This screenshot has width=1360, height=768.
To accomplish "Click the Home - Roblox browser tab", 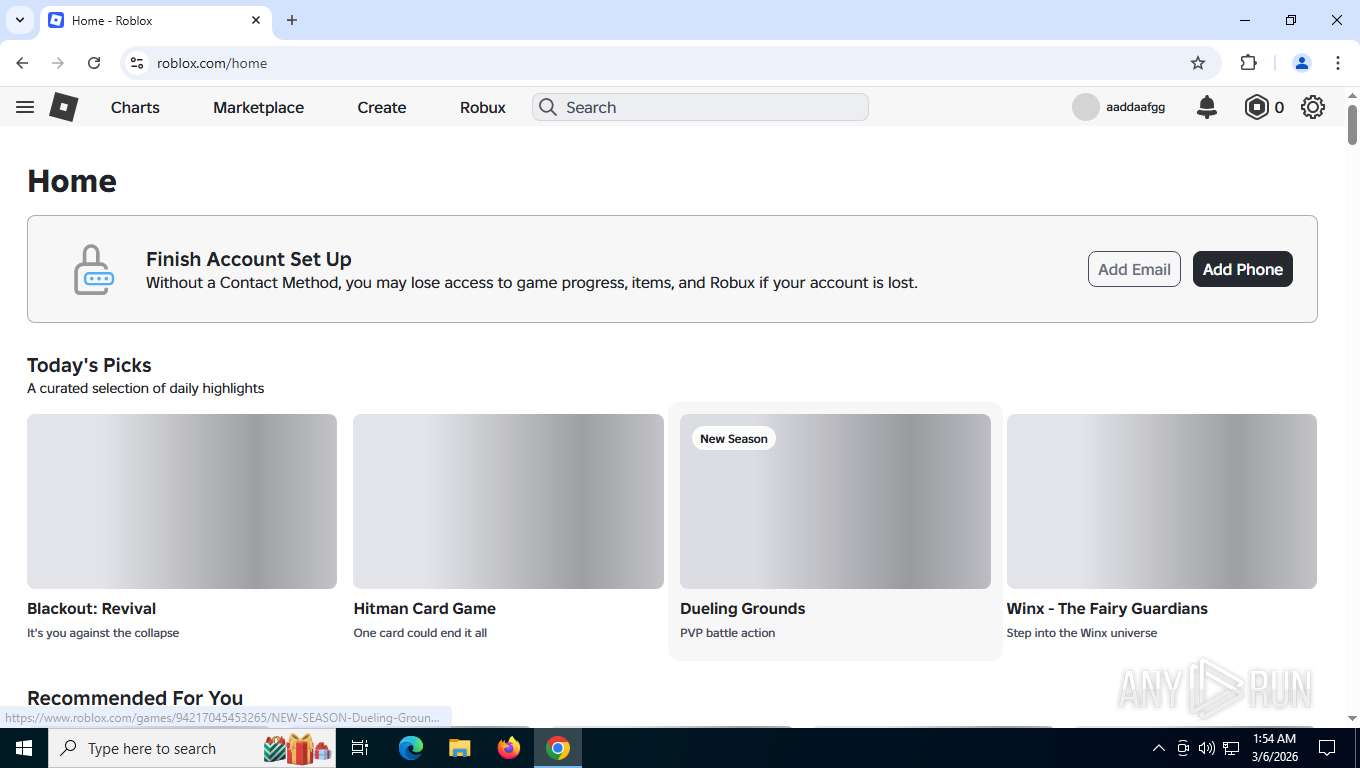I will pos(155,20).
